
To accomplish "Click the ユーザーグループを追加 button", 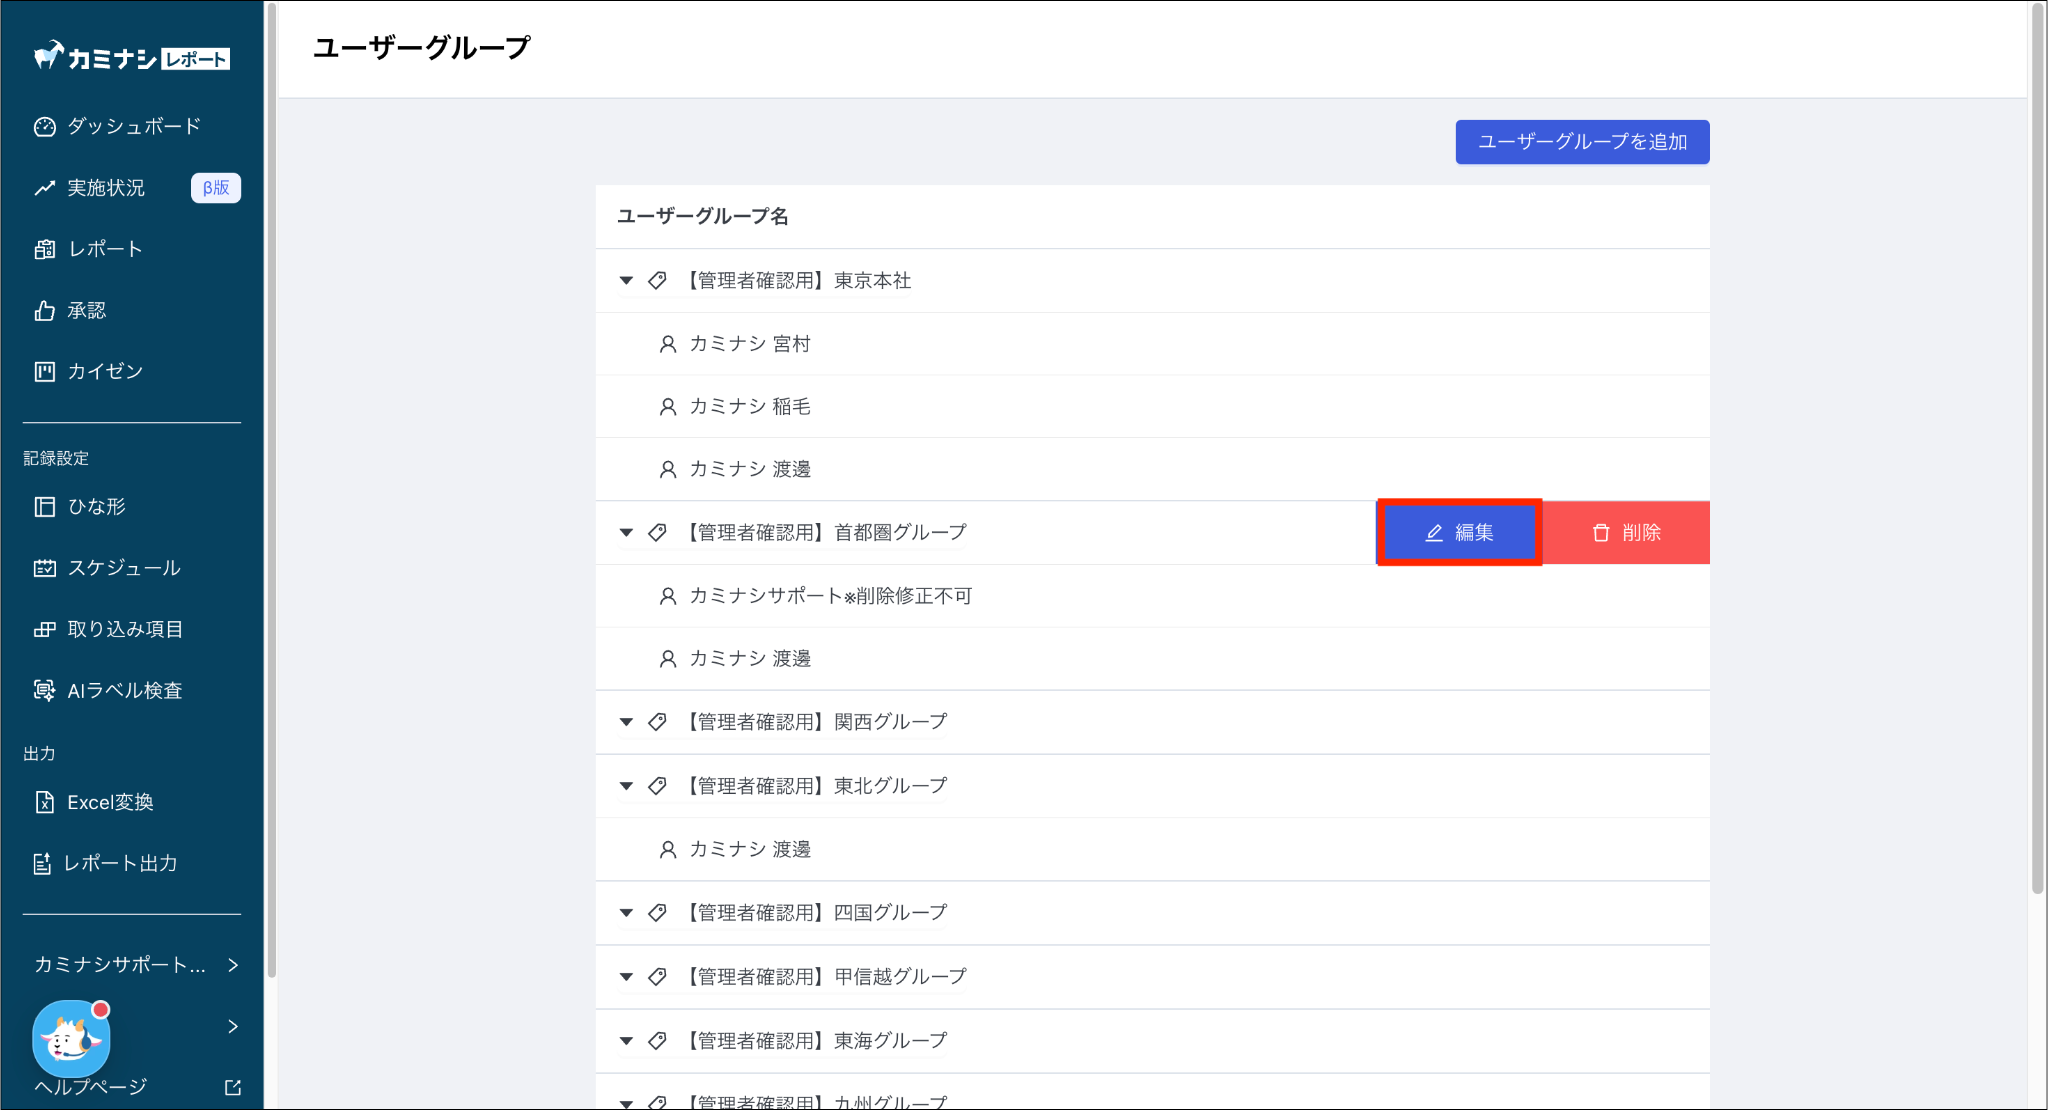I will (x=1582, y=142).
